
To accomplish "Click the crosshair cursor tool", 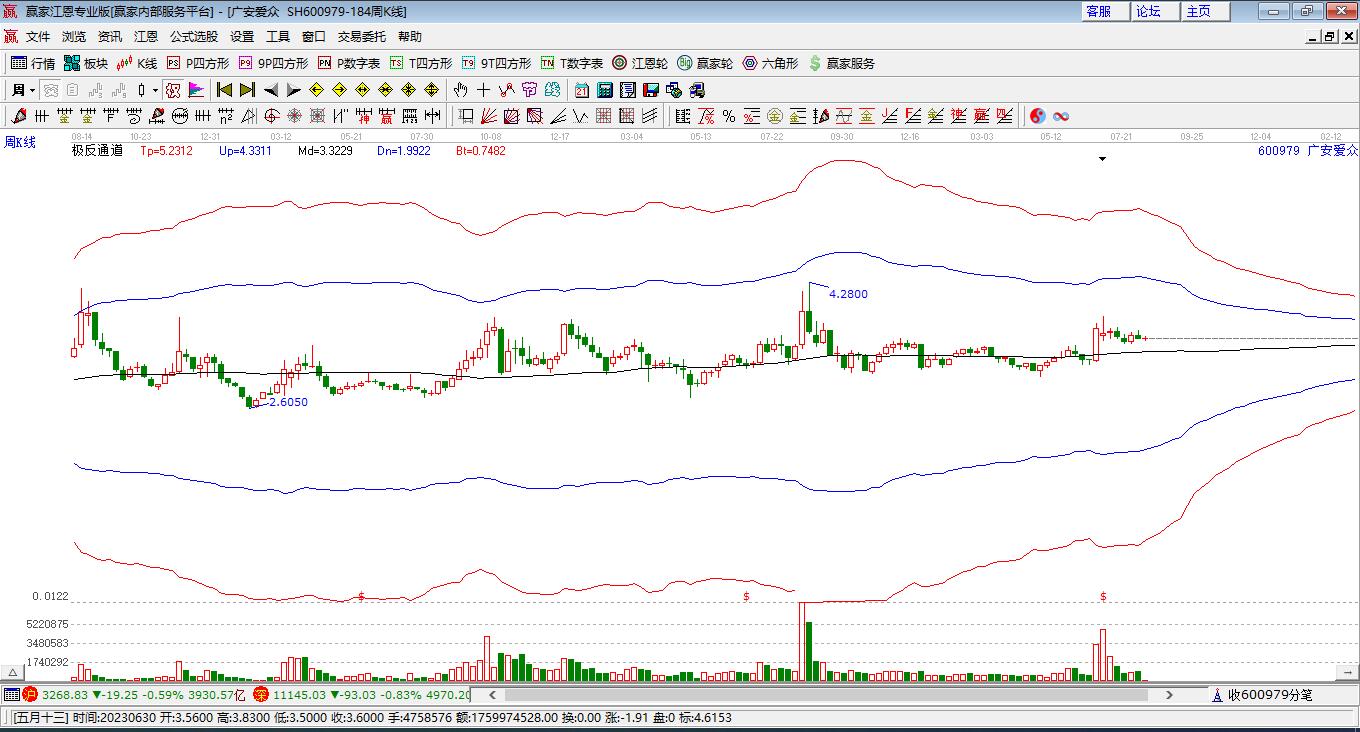I will coord(484,90).
